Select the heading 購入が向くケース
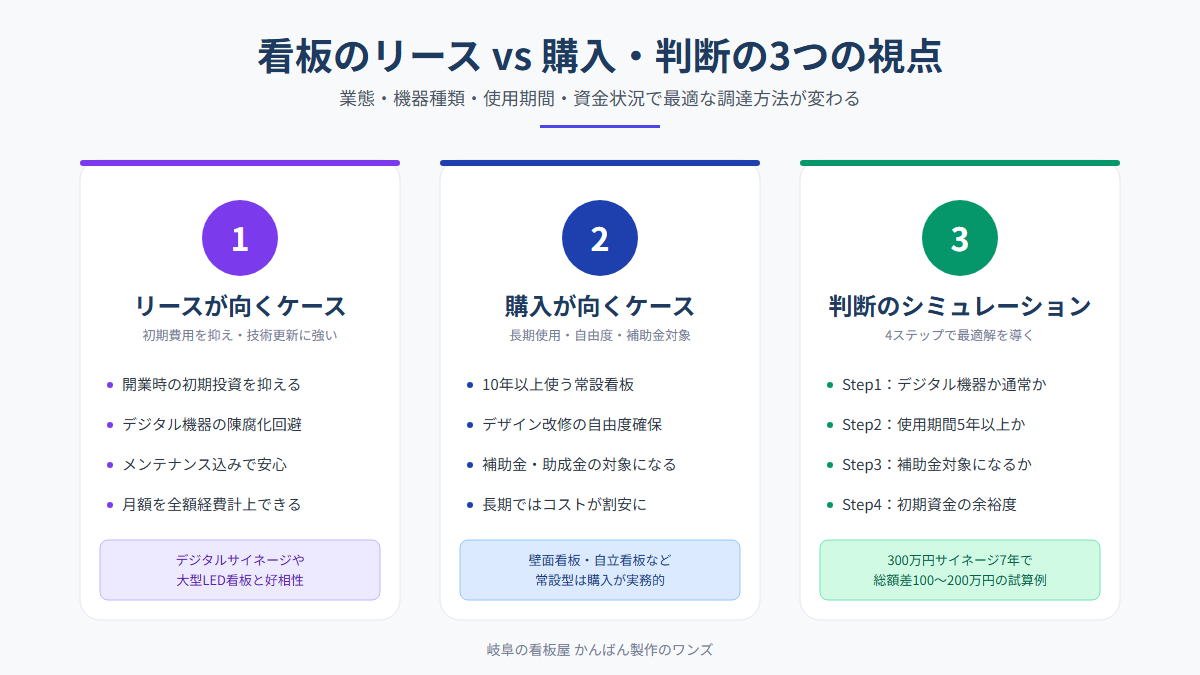 coord(600,305)
